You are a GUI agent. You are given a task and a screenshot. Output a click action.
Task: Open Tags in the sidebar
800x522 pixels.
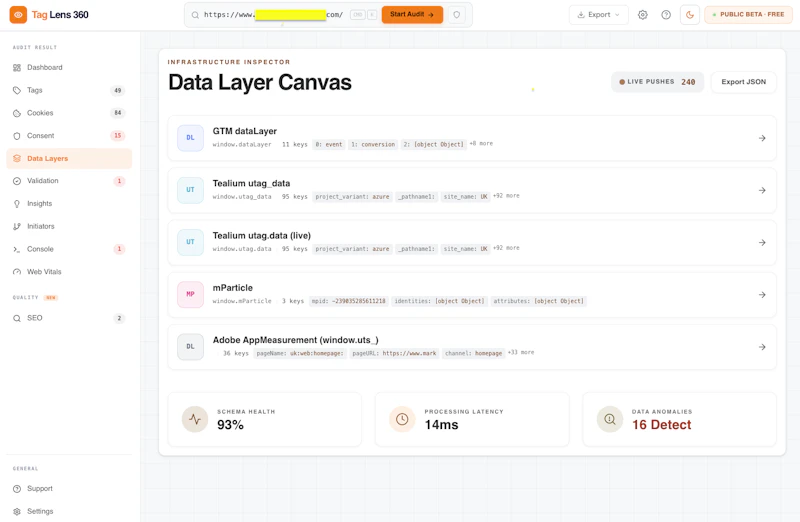click(69, 90)
